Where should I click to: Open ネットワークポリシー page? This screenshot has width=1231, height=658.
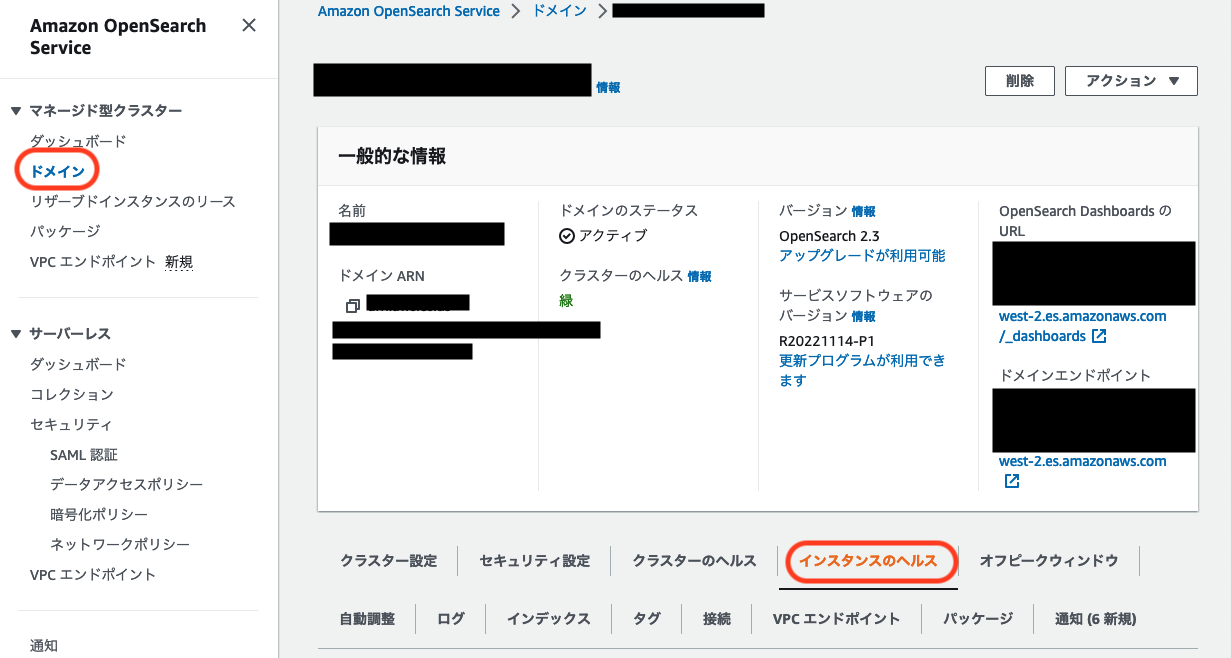tap(120, 544)
